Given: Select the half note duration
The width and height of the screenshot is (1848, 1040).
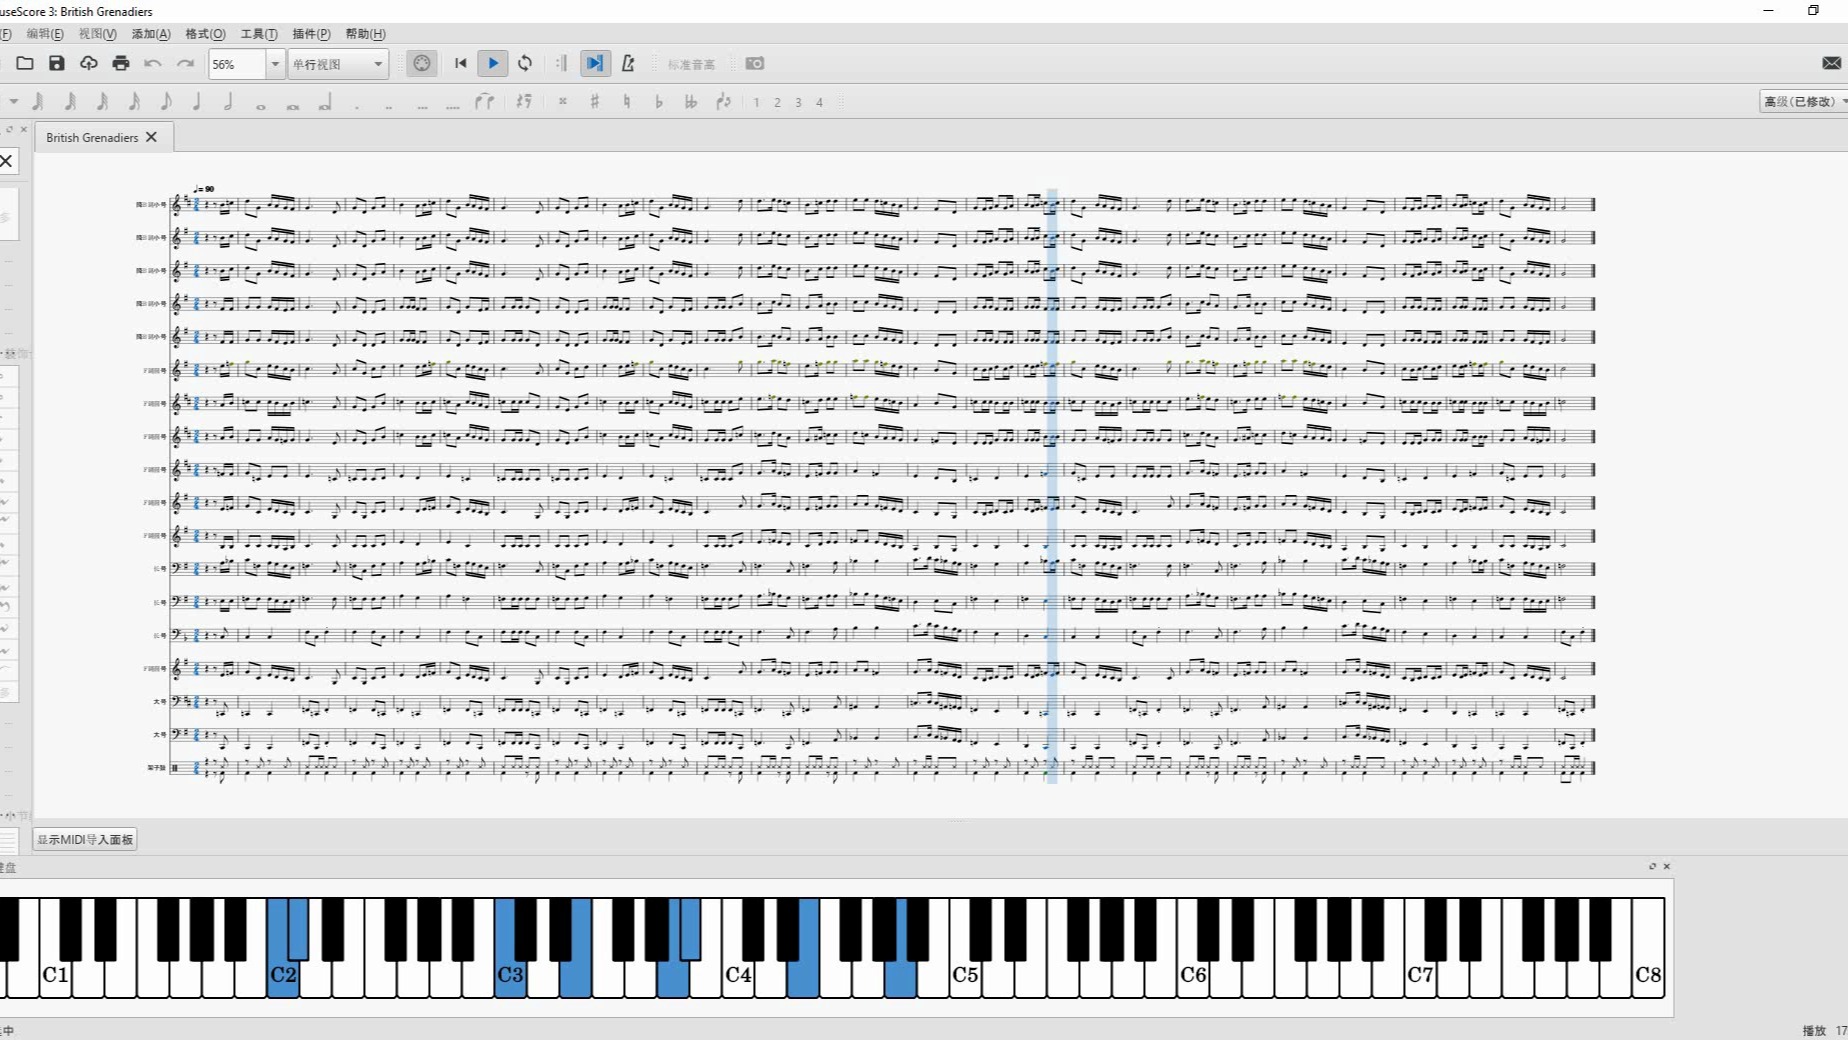Looking at the screenshot, I should coord(229,101).
